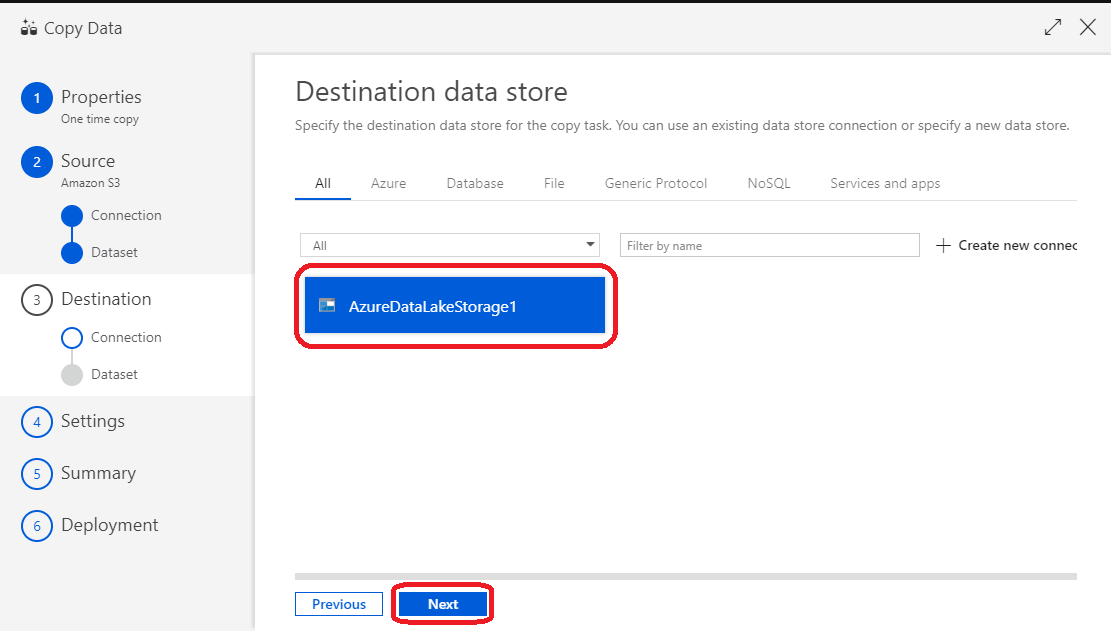Select the Connection circle under Source
Image resolution: width=1111 pixels, height=631 pixels.
pyautogui.click(x=71, y=215)
